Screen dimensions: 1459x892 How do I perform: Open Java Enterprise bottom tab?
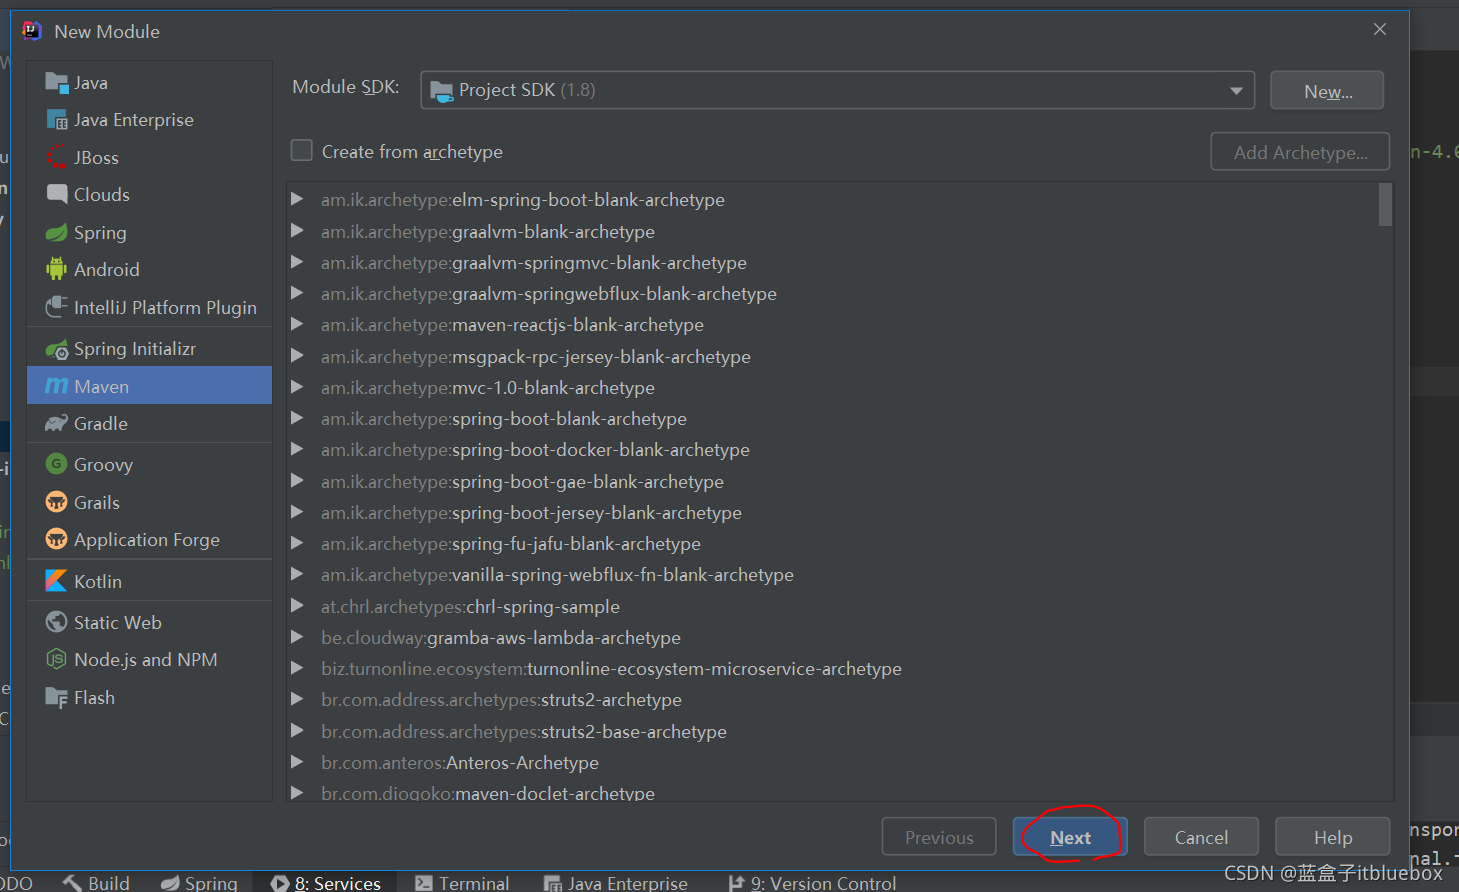pos(616,883)
